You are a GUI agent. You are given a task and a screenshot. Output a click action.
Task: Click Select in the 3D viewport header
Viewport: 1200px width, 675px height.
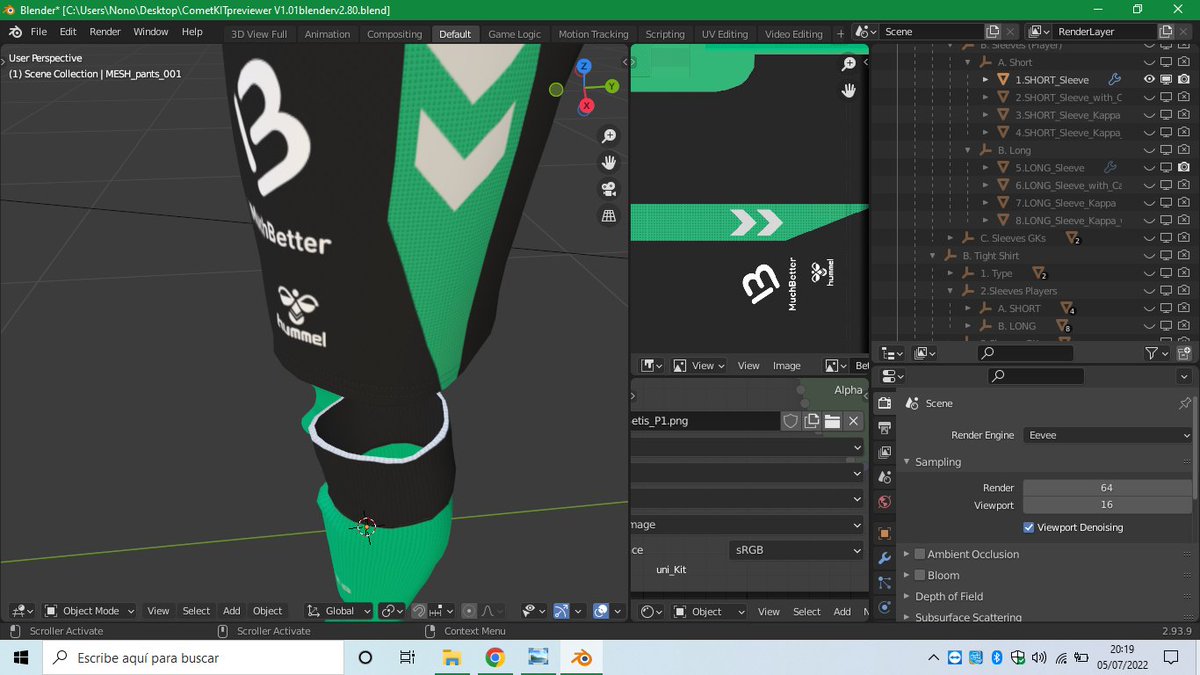[x=196, y=610]
